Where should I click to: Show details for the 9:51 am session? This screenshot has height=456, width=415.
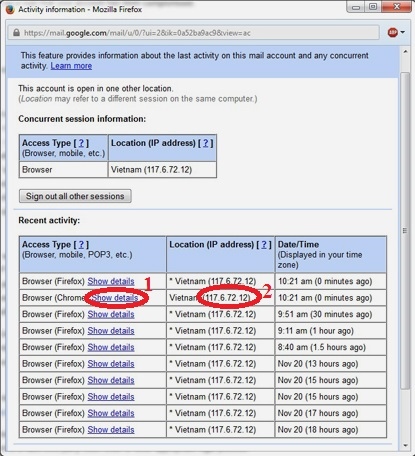pyautogui.click(x=111, y=314)
